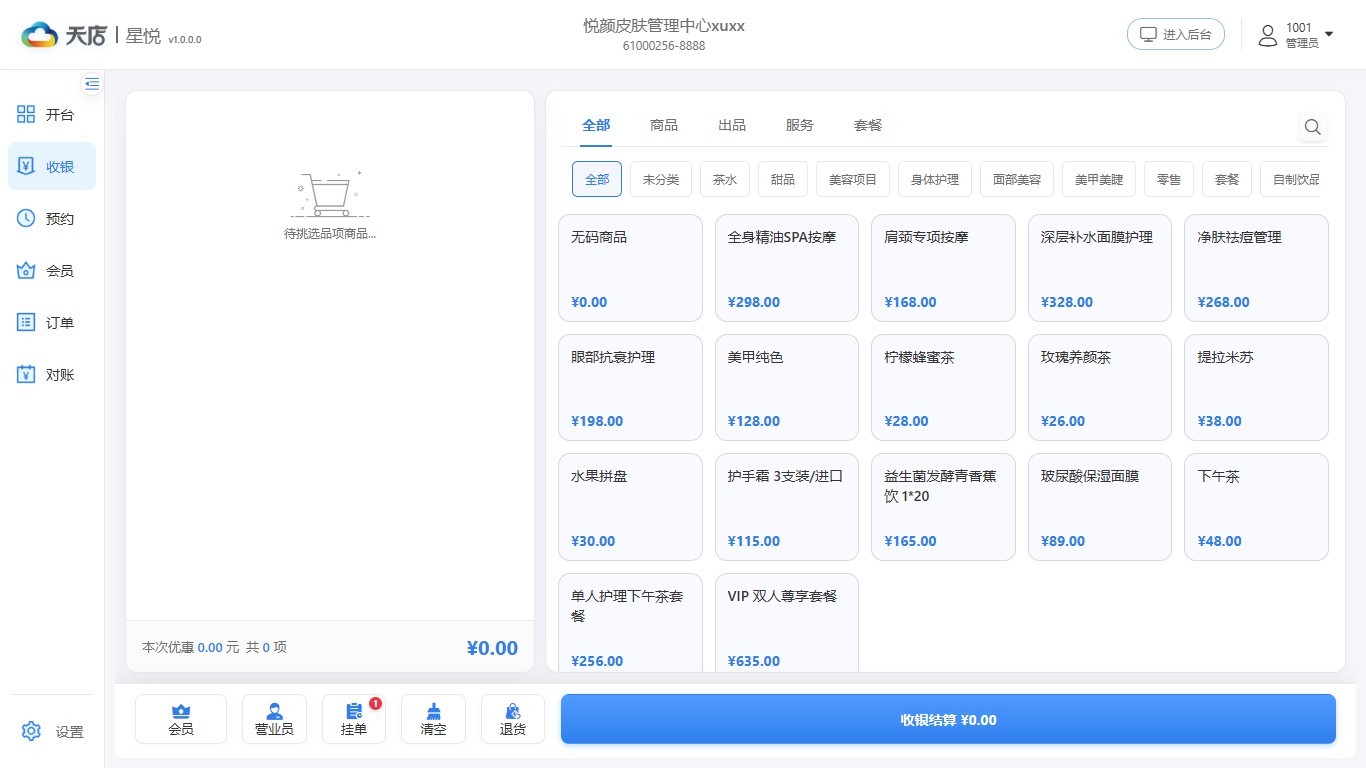
Task: Open the 开台 table grid icon
Action: click(27, 114)
